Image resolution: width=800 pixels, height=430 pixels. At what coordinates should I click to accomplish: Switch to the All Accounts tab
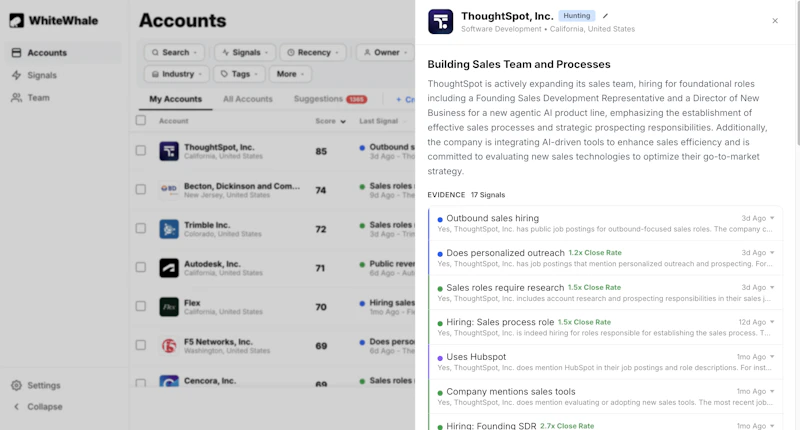(x=247, y=99)
